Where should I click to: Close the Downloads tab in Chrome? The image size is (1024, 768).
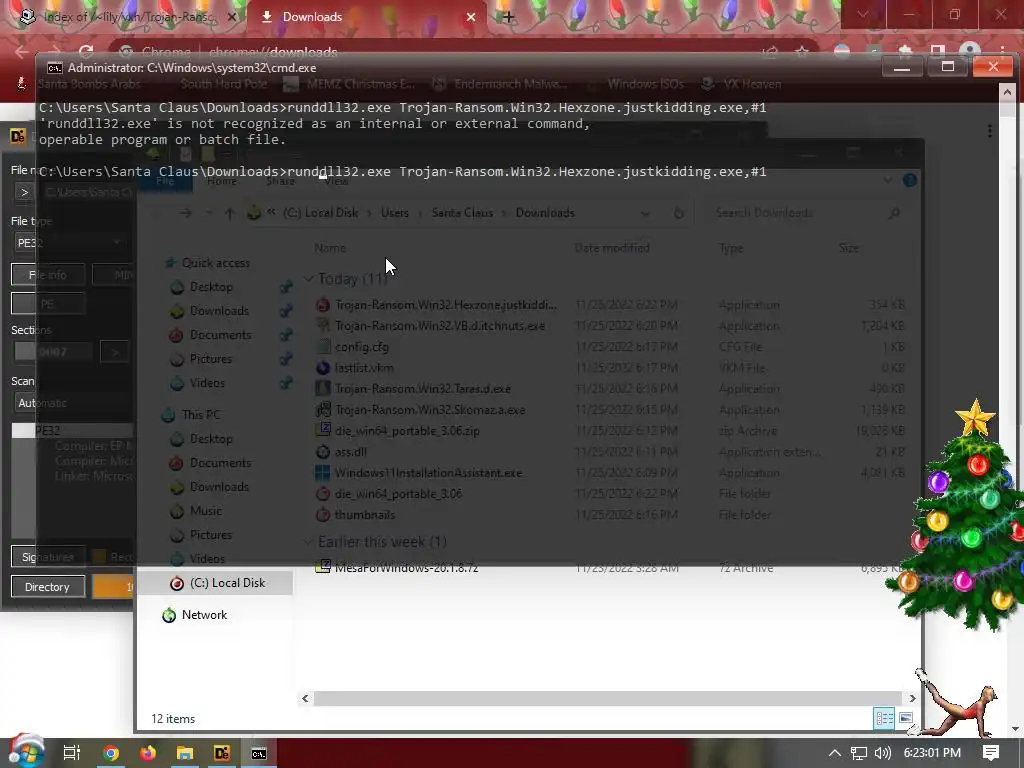(x=470, y=17)
